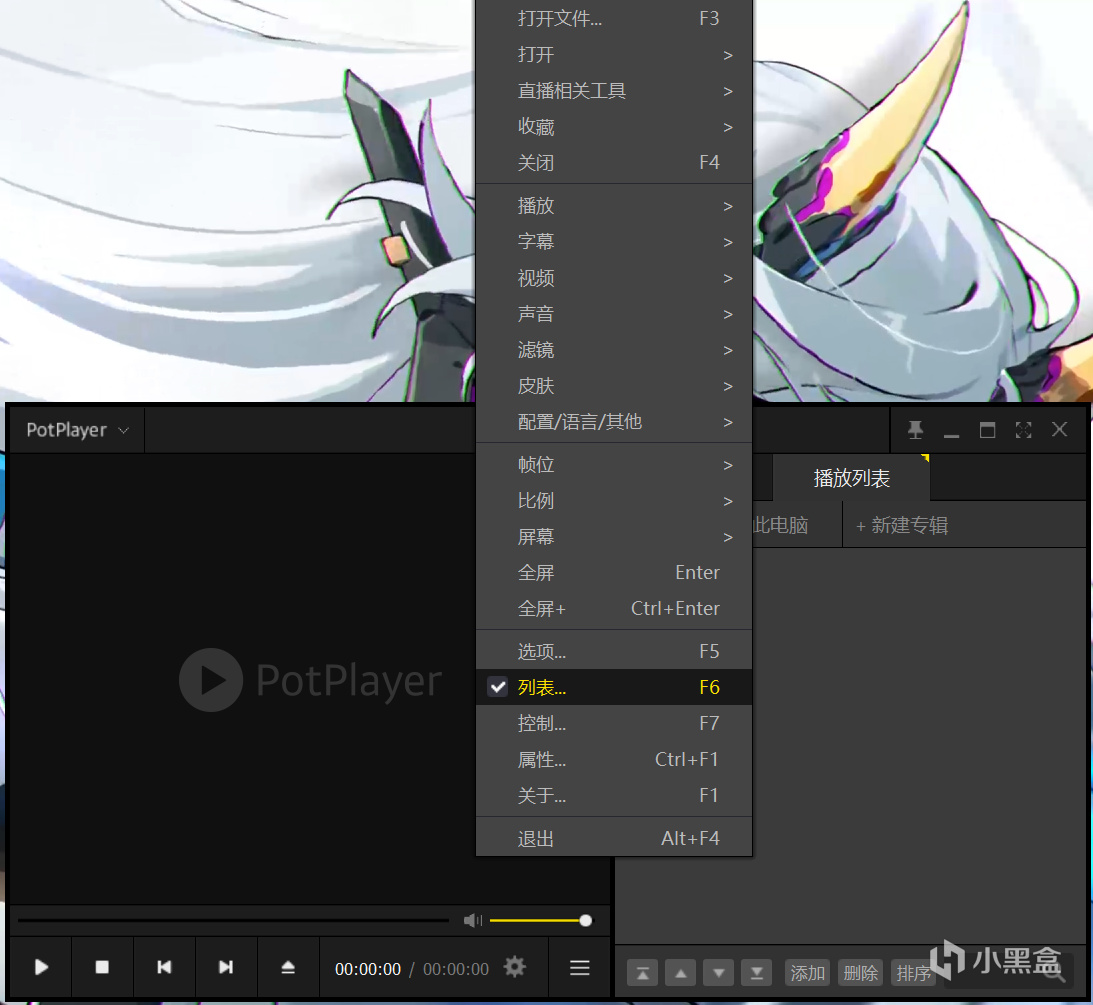Switch to the 播放列表 tab

click(851, 478)
